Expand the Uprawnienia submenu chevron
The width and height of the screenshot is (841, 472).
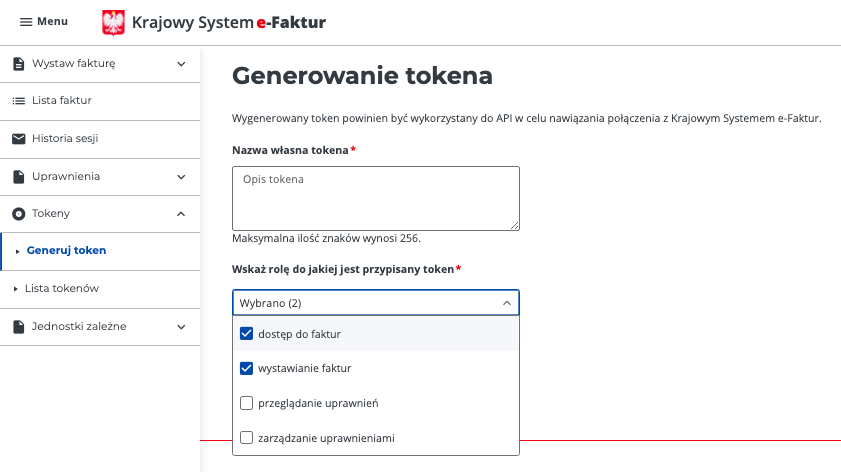[x=181, y=177]
